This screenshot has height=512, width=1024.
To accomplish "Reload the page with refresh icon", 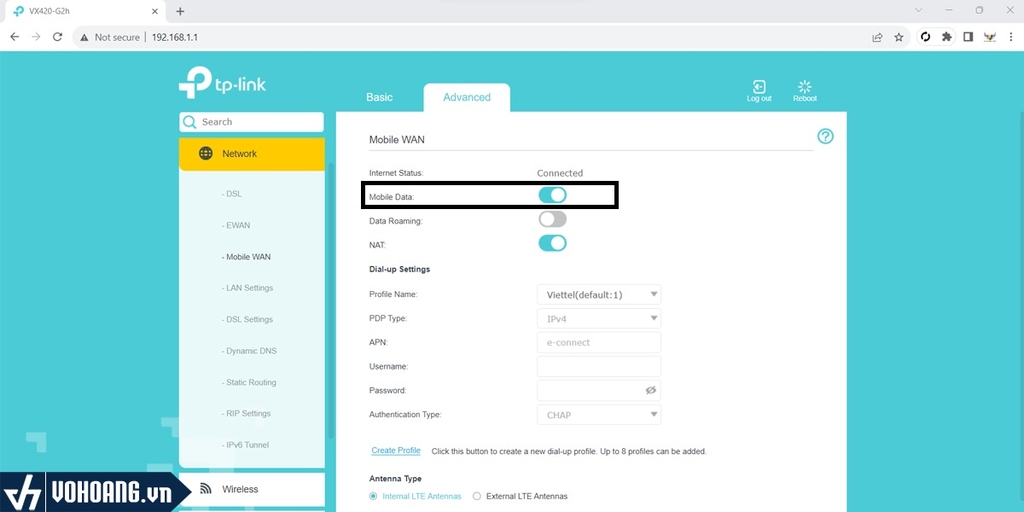I will pos(57,37).
